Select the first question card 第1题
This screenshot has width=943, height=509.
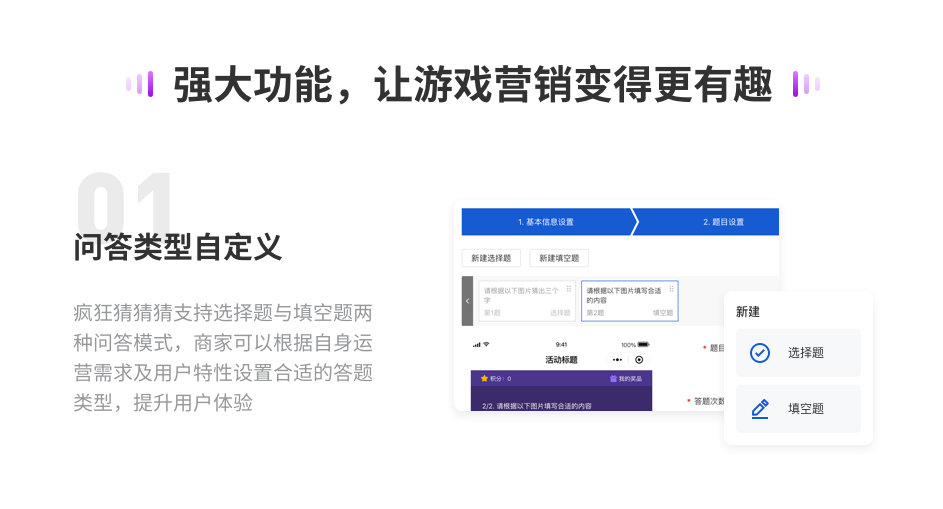pos(526,301)
